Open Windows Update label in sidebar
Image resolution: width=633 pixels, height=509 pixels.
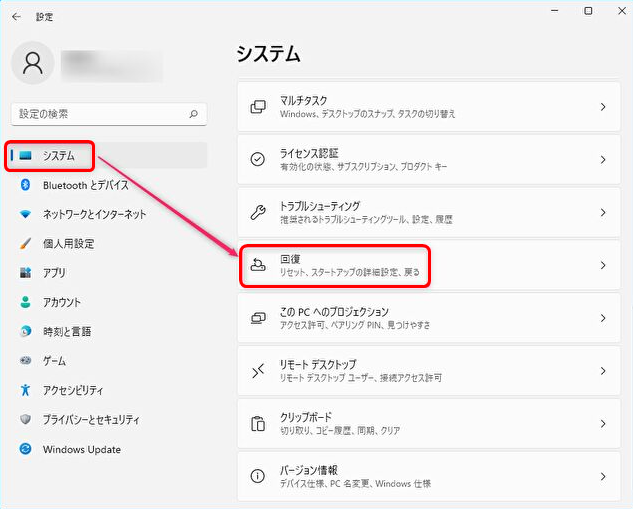(82, 449)
